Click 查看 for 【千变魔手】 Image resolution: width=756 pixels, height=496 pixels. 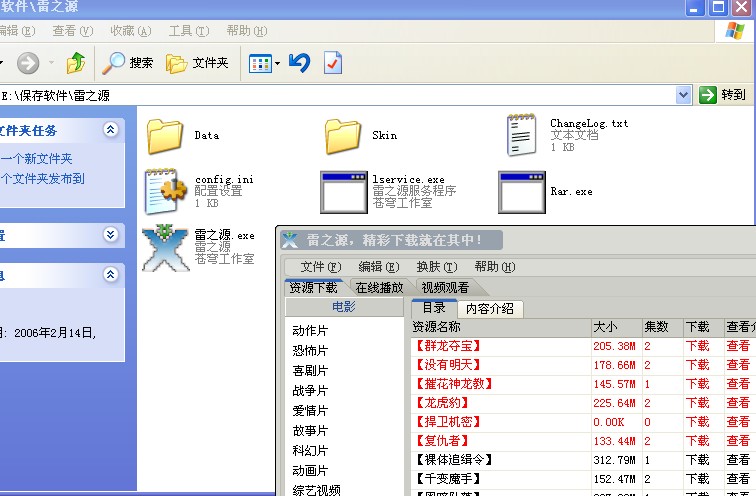[738, 479]
